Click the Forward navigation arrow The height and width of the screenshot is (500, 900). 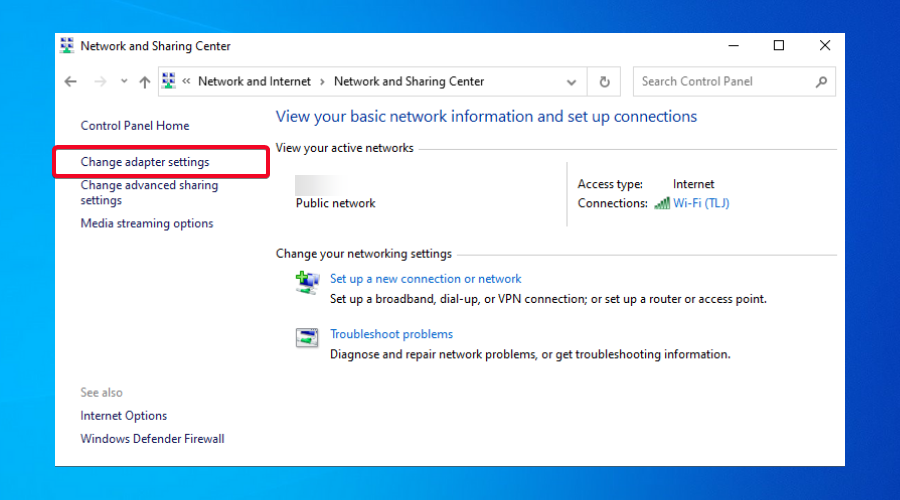[100, 82]
